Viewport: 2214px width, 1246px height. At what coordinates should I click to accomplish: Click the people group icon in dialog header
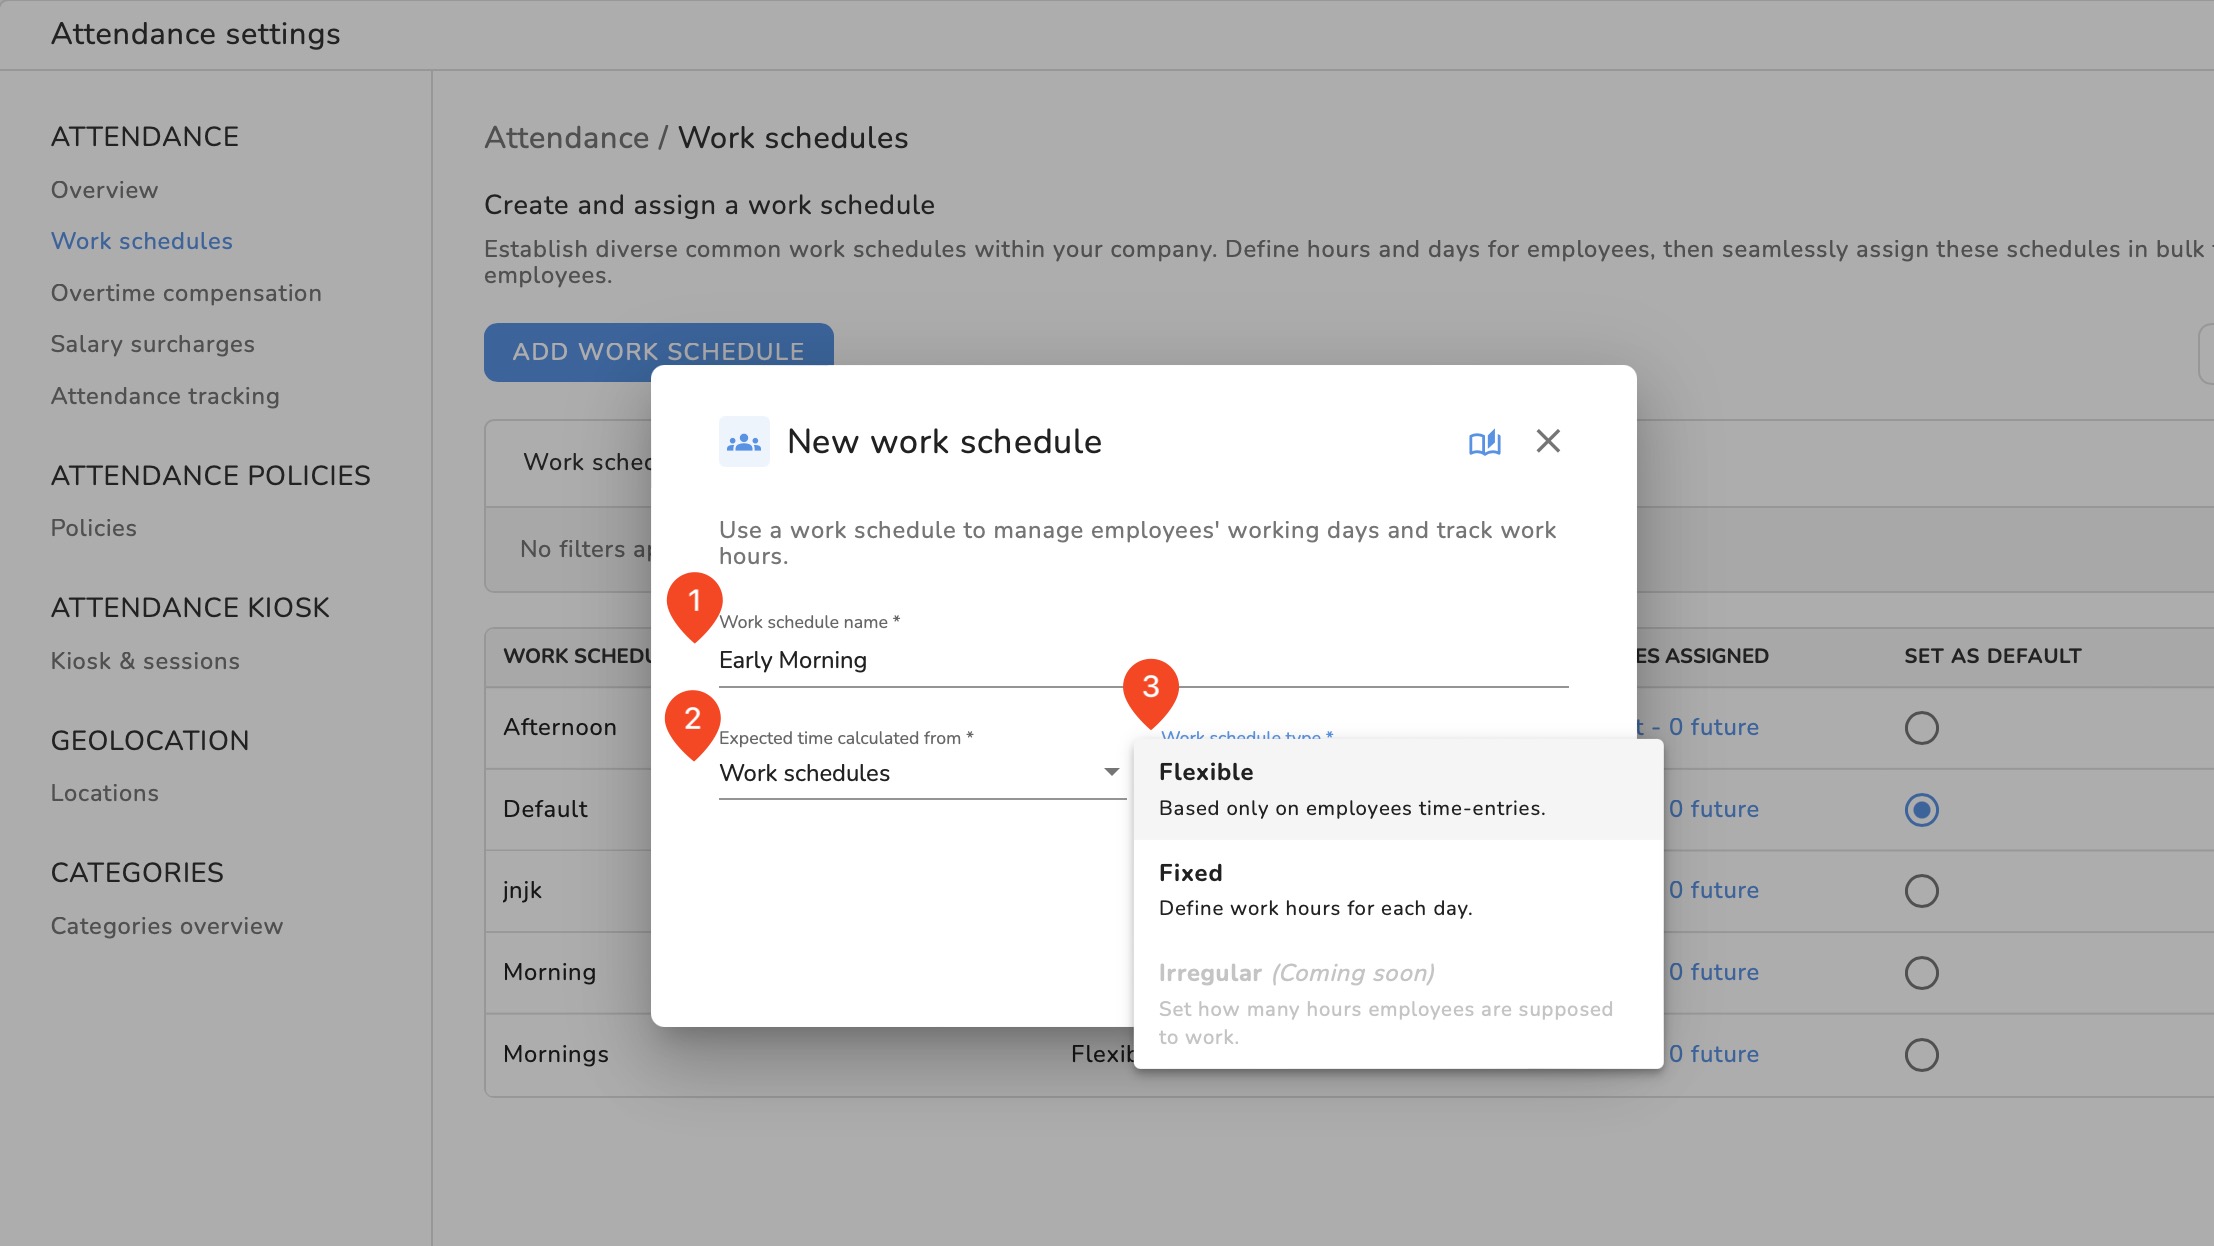[744, 442]
